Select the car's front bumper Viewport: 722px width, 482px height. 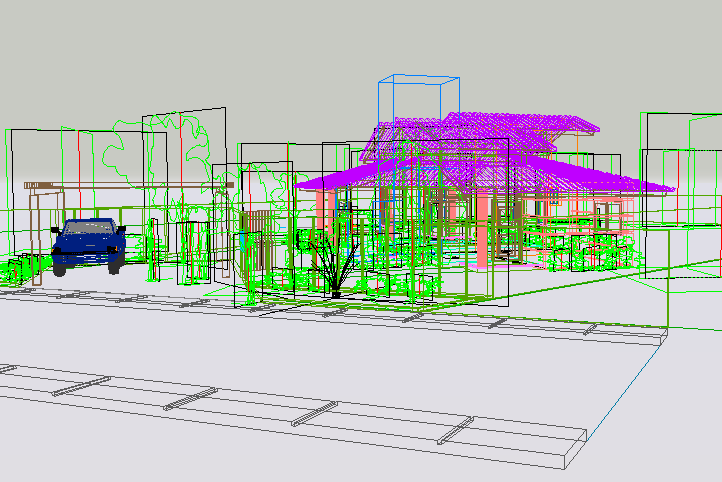(x=87, y=256)
